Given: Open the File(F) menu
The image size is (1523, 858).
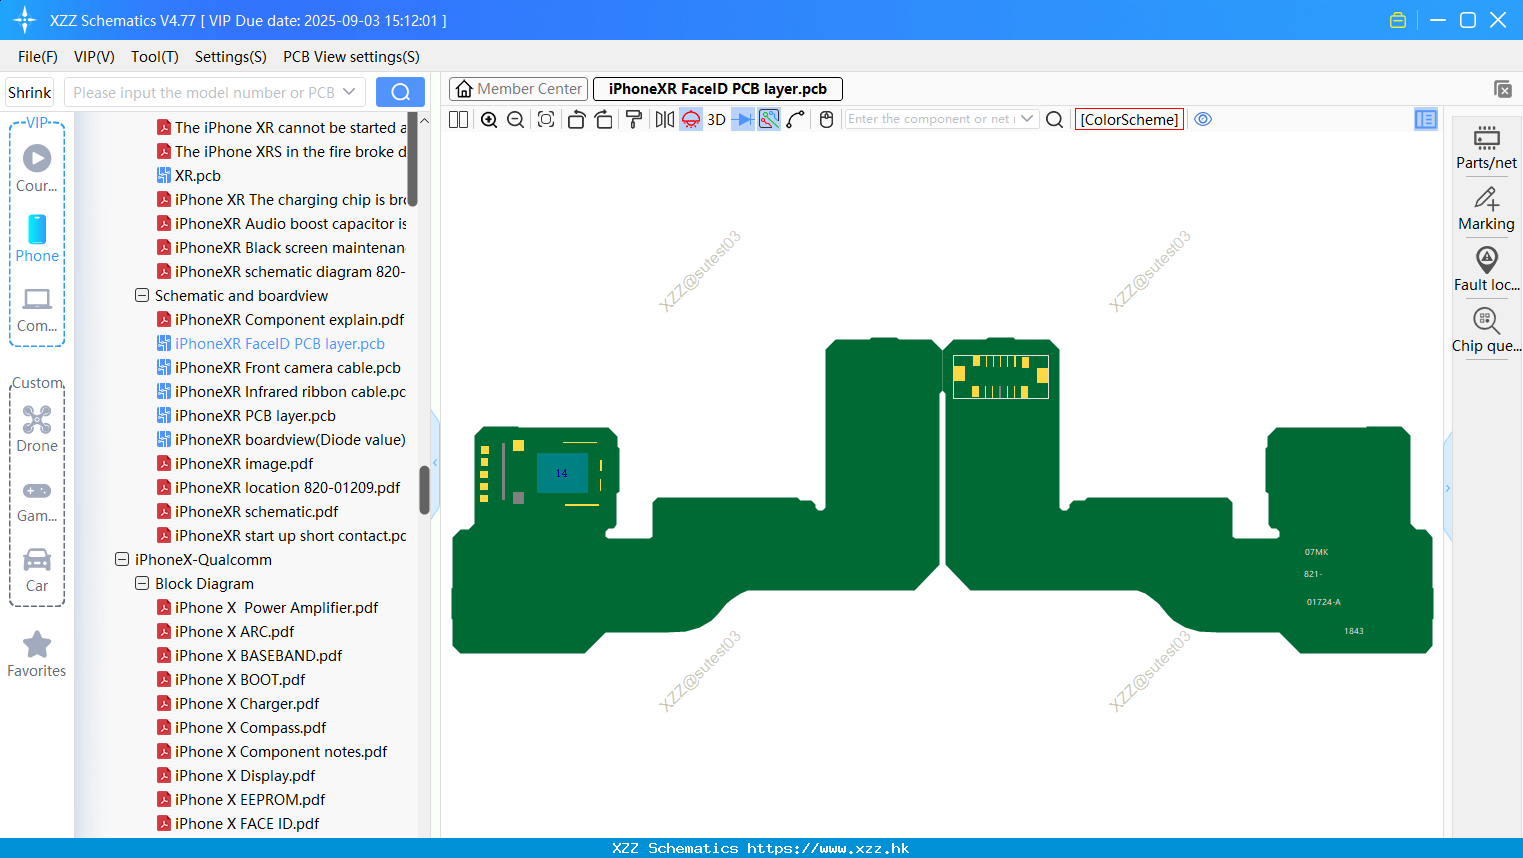Looking at the screenshot, I should [x=38, y=57].
